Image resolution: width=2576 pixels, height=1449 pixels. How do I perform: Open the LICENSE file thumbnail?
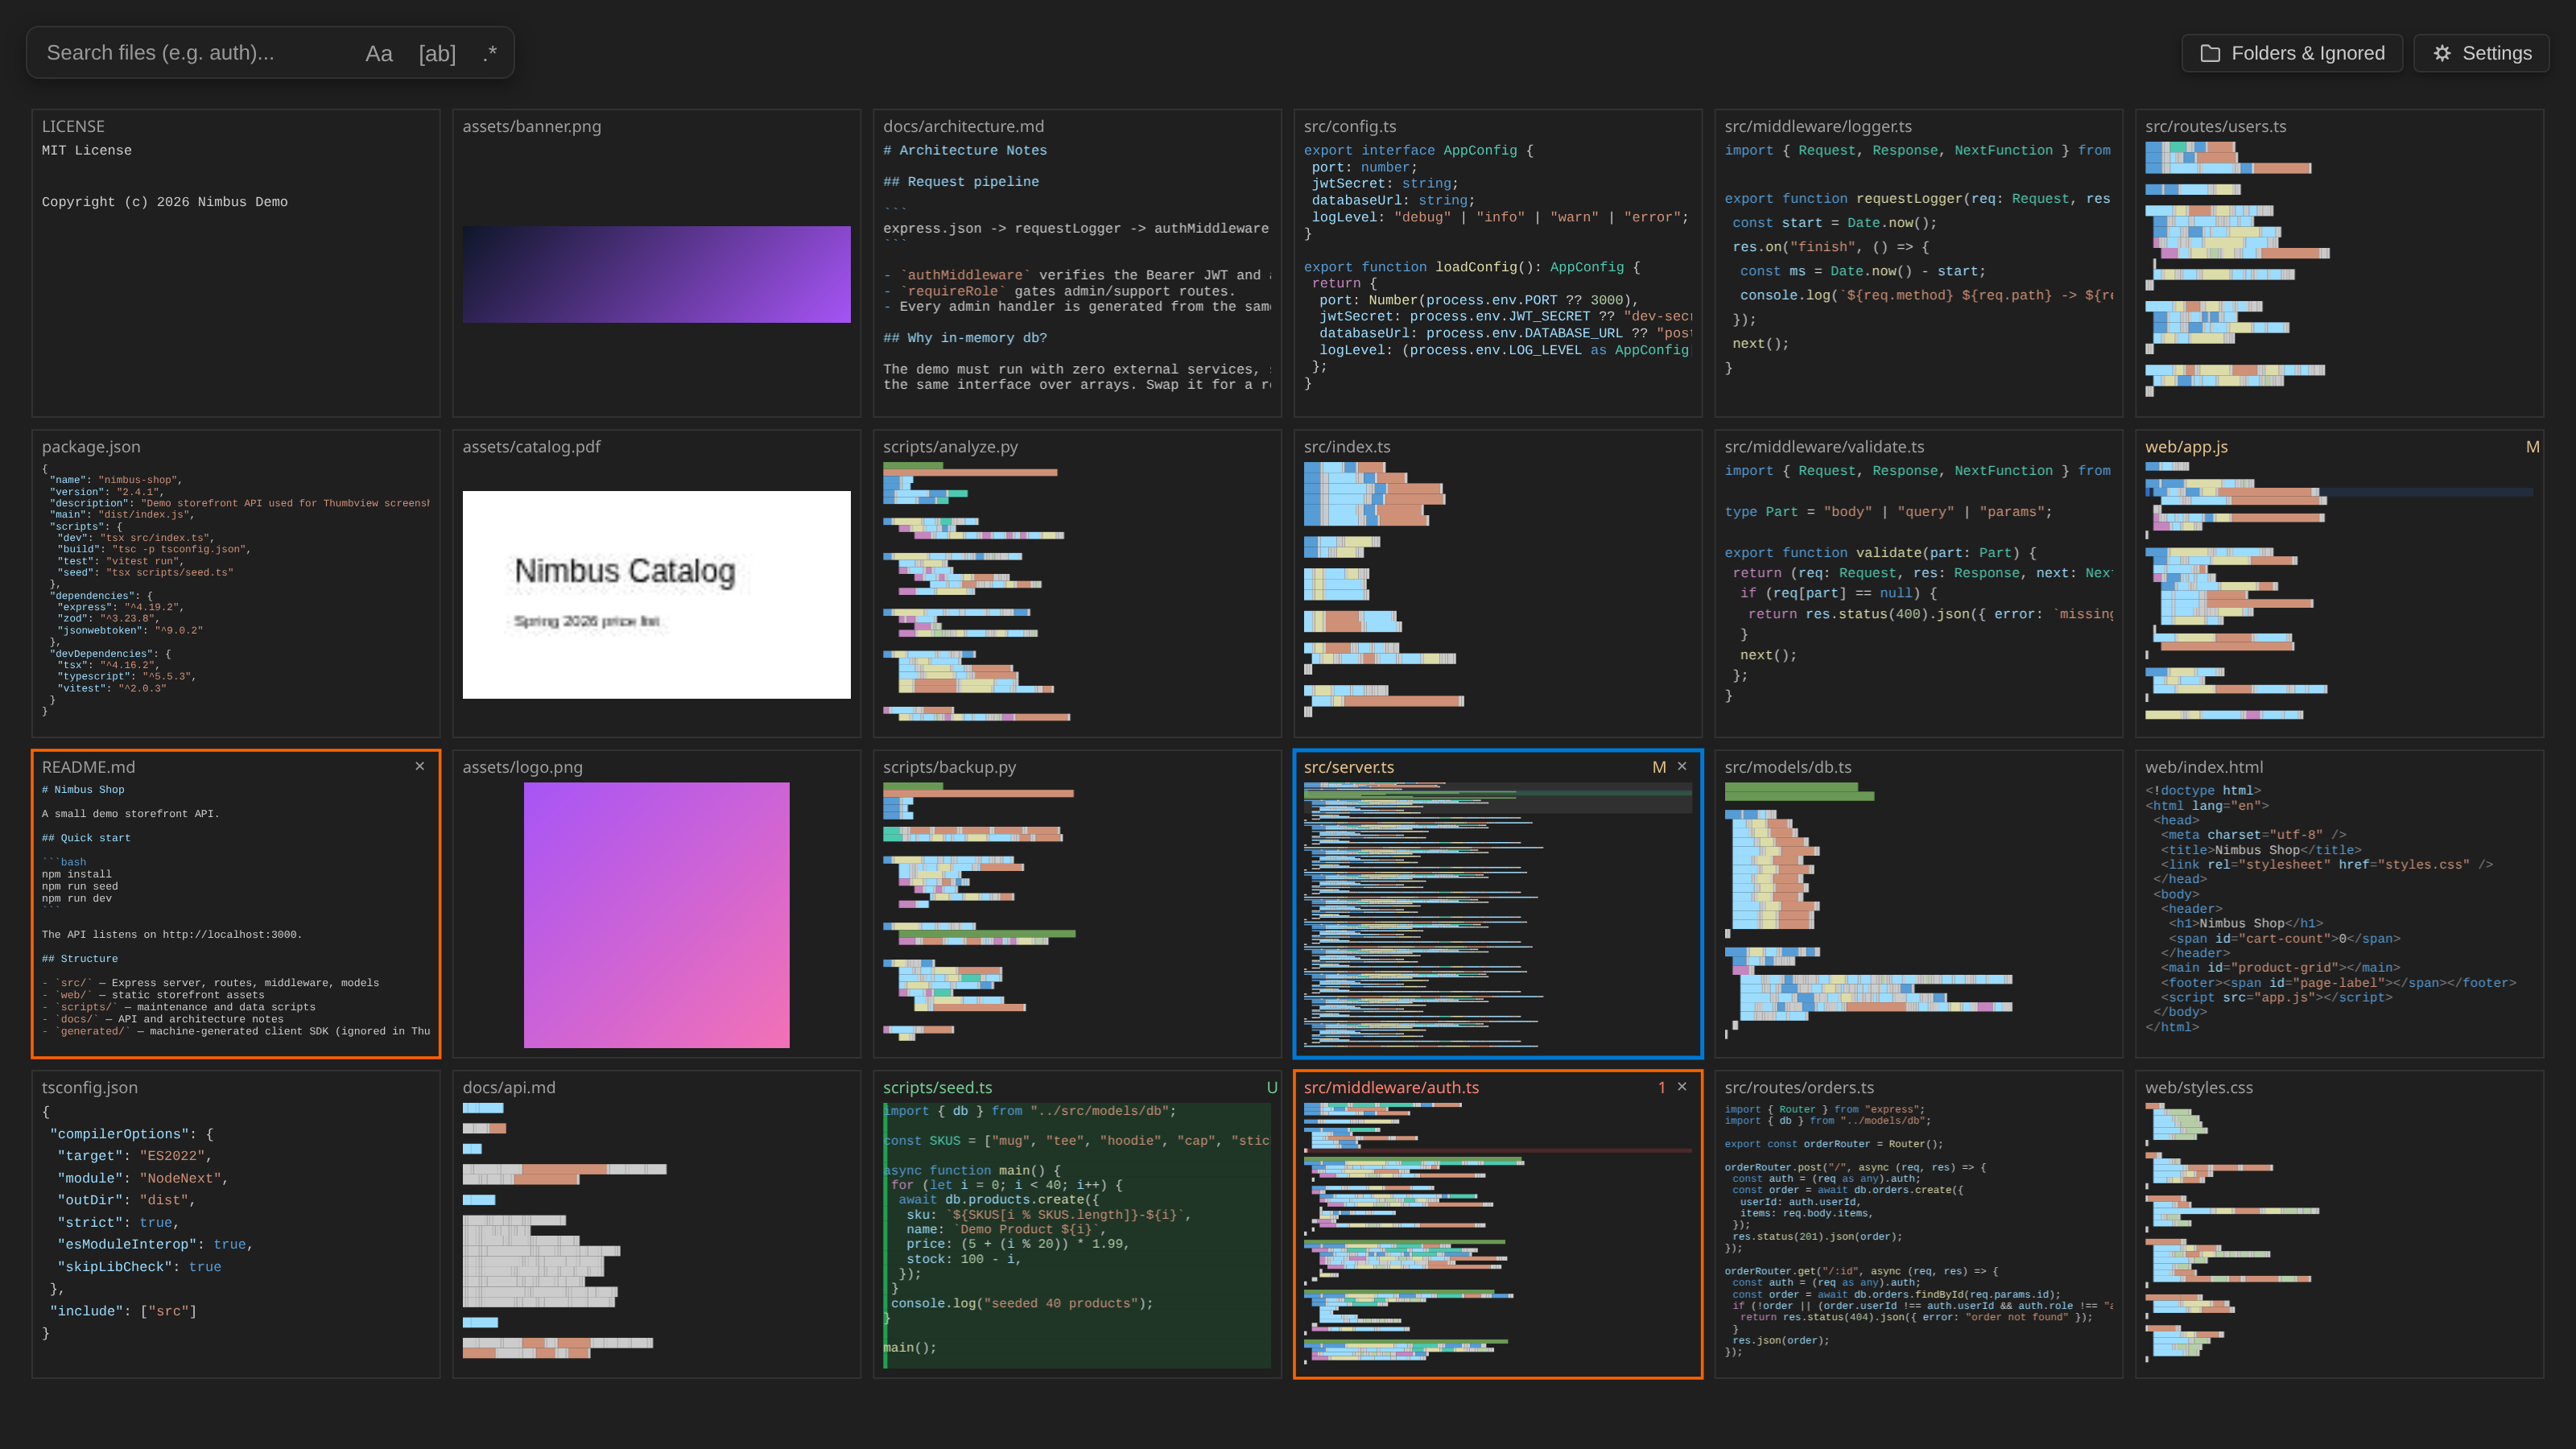point(236,263)
